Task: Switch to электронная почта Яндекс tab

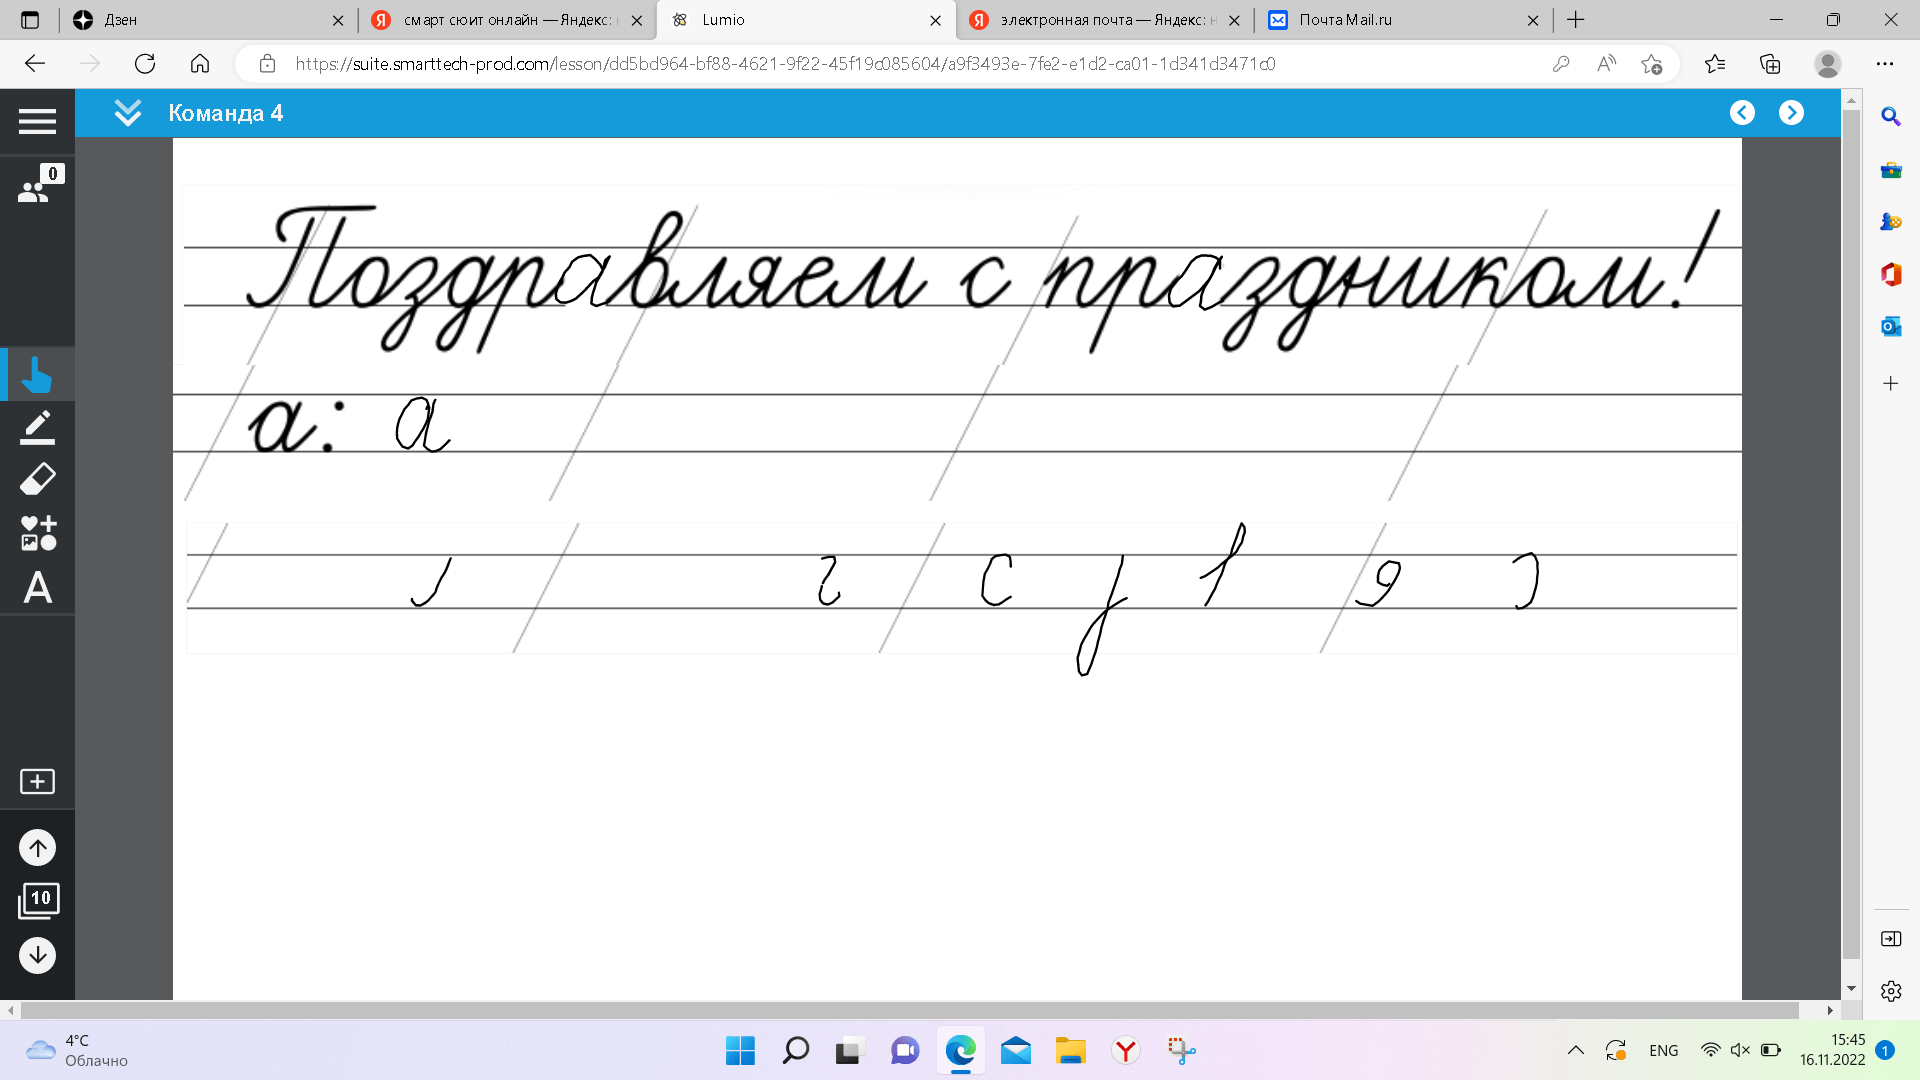Action: point(1106,20)
